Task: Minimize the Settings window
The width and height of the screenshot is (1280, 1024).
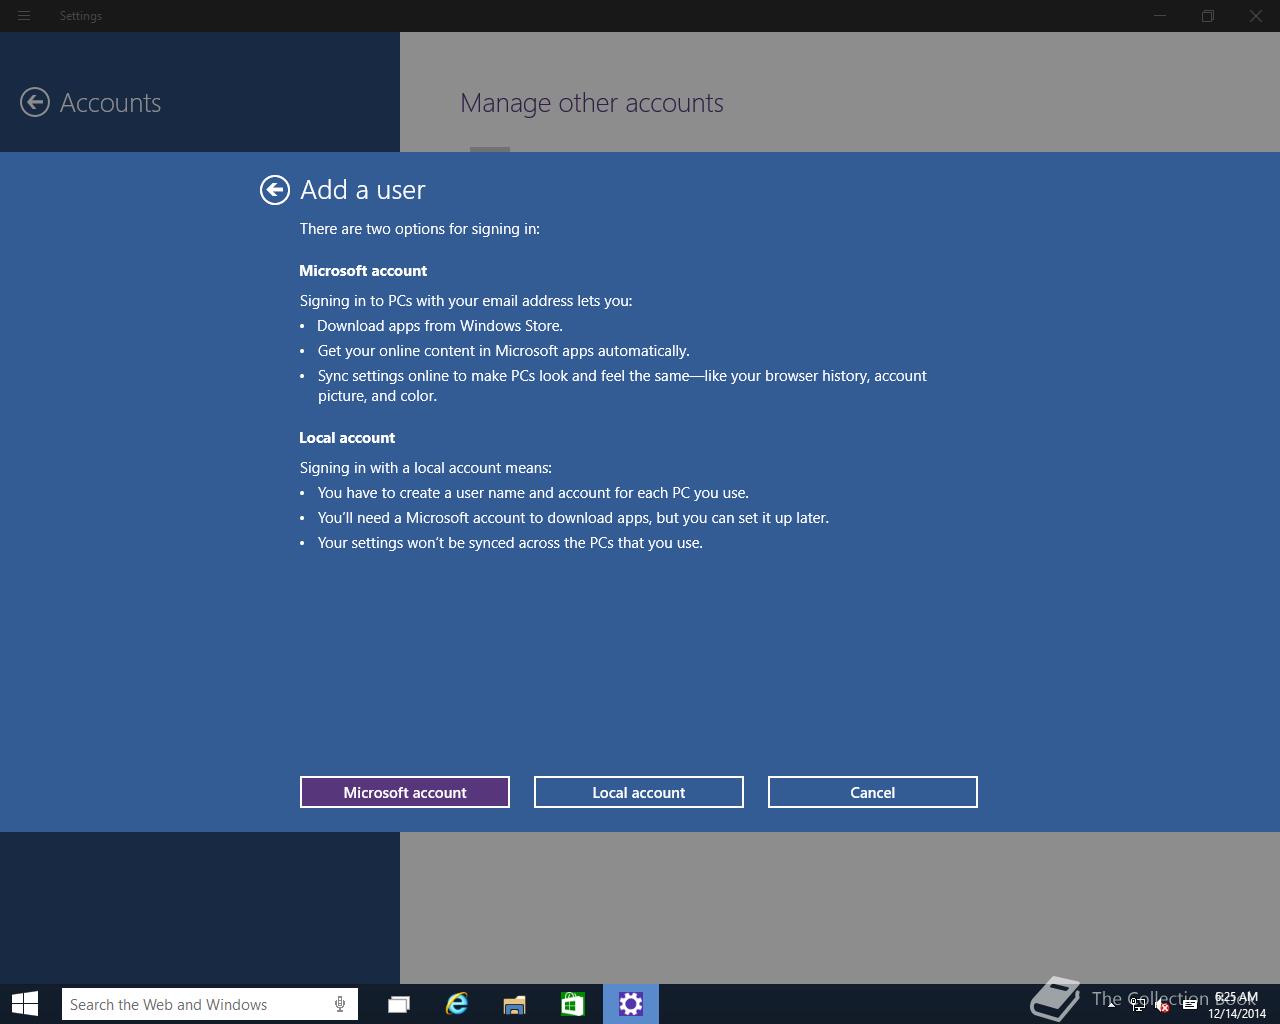Action: coord(1160,16)
